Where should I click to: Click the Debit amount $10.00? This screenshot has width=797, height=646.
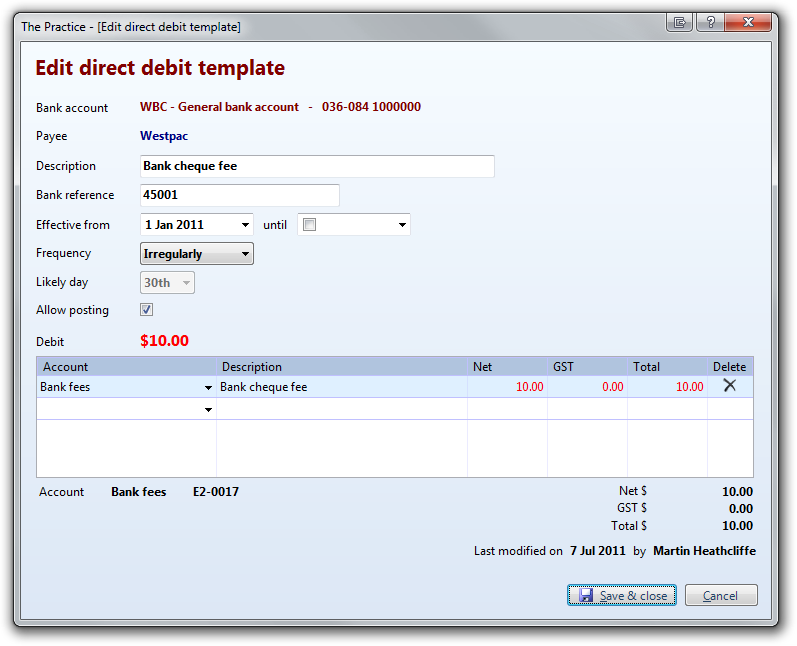164,341
